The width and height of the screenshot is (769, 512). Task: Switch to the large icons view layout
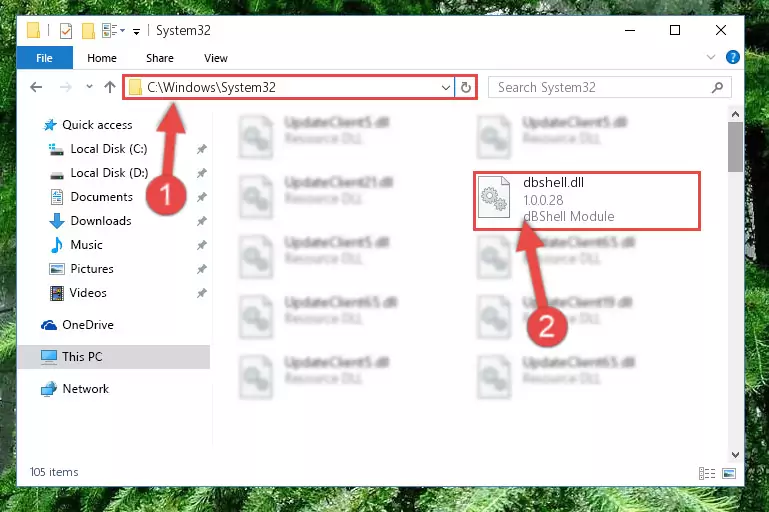click(x=729, y=473)
